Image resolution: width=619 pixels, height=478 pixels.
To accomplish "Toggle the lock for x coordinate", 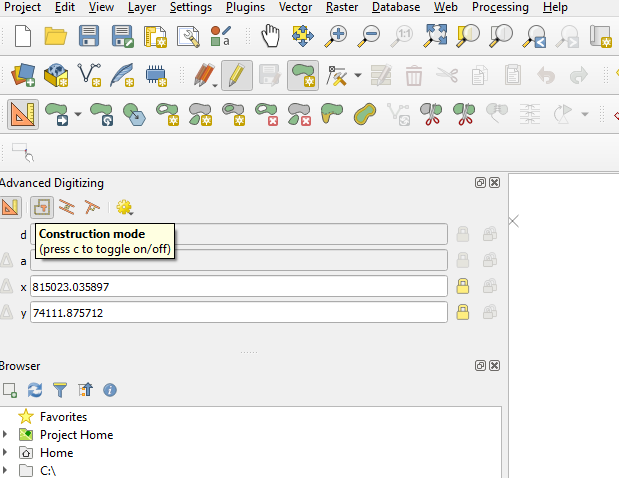I will coord(463,287).
